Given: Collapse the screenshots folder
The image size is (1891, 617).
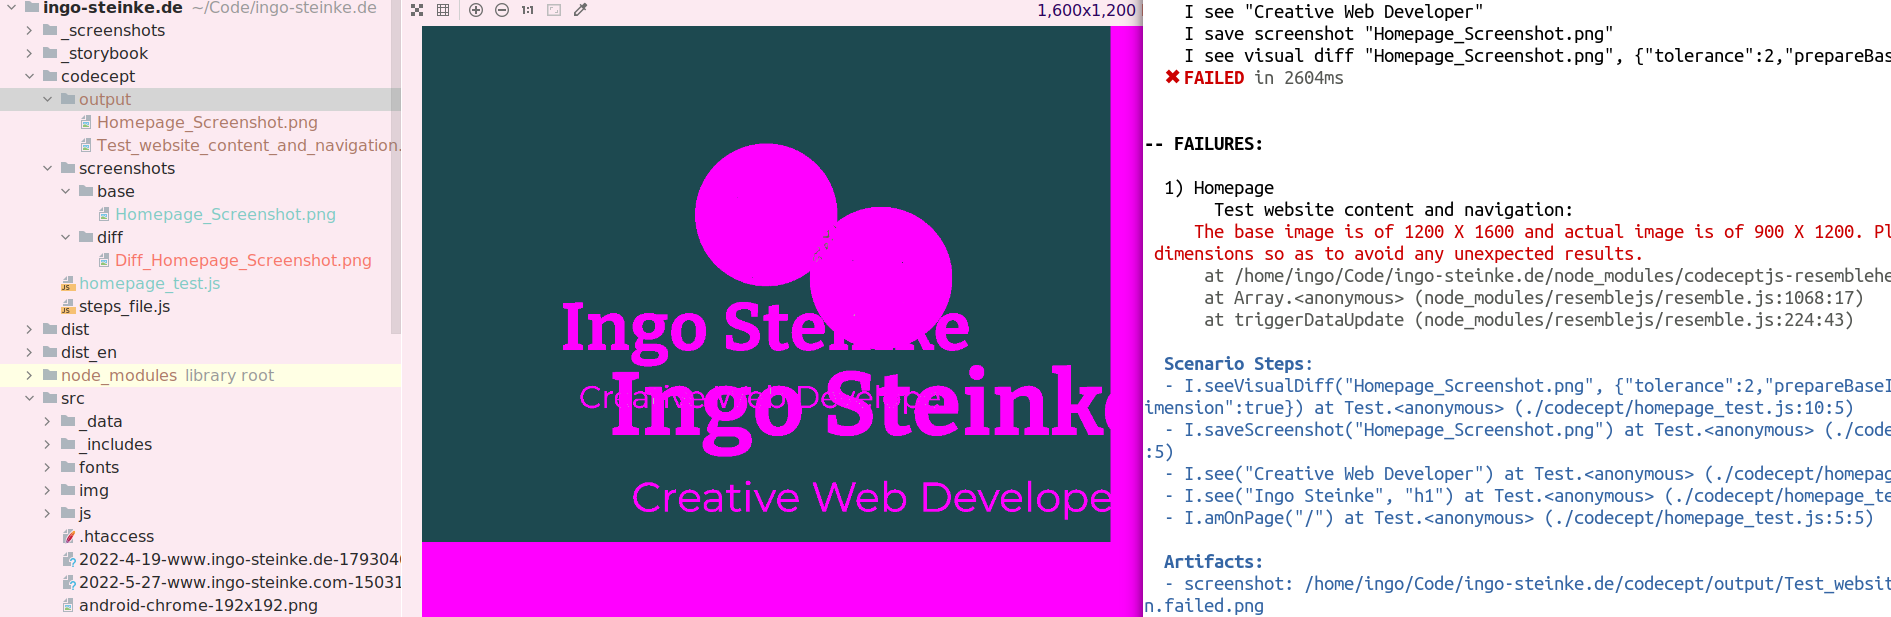Looking at the screenshot, I should (47, 168).
